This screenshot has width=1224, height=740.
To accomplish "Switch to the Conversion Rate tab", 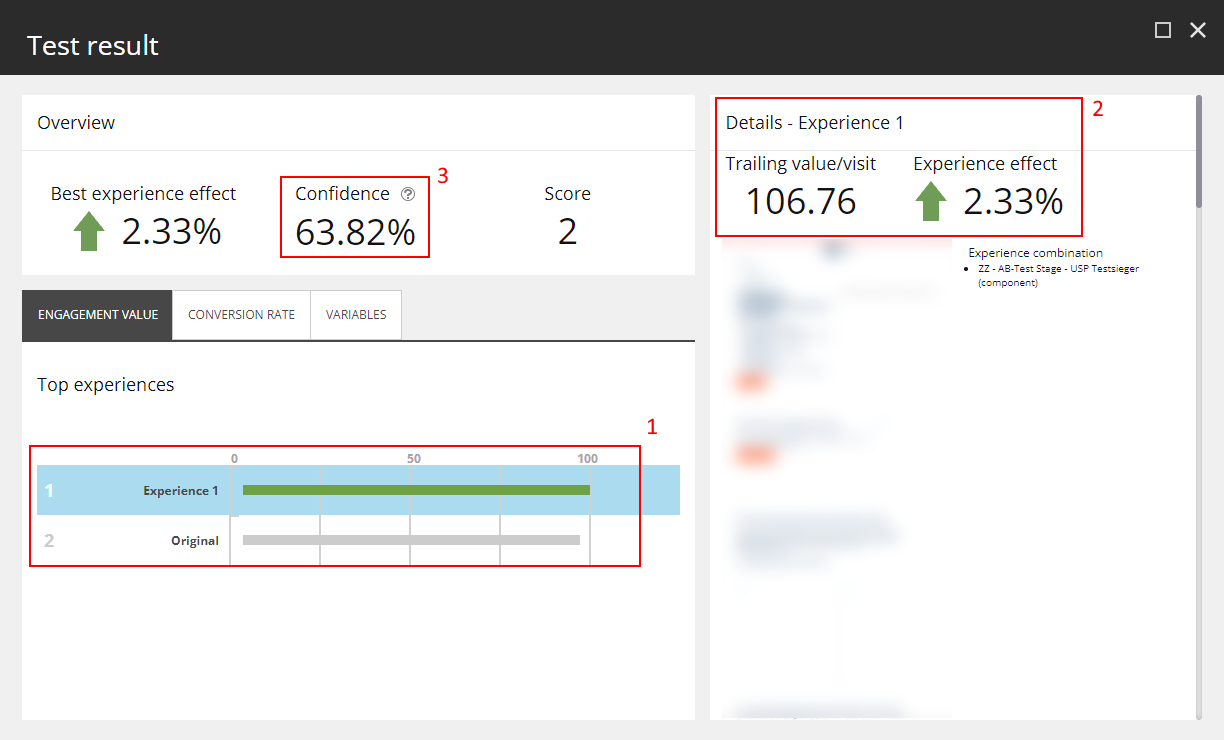I will pos(240,314).
